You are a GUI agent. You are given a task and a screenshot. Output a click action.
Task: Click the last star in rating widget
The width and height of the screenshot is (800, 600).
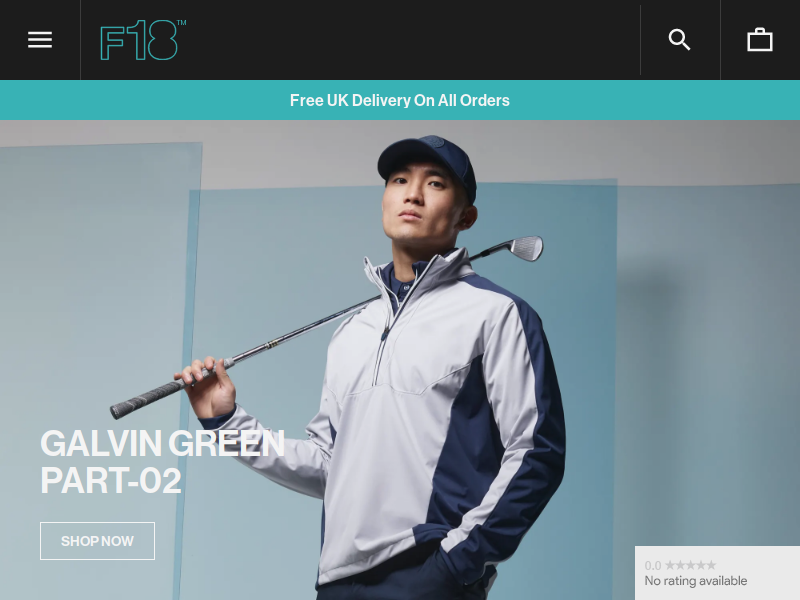710,565
